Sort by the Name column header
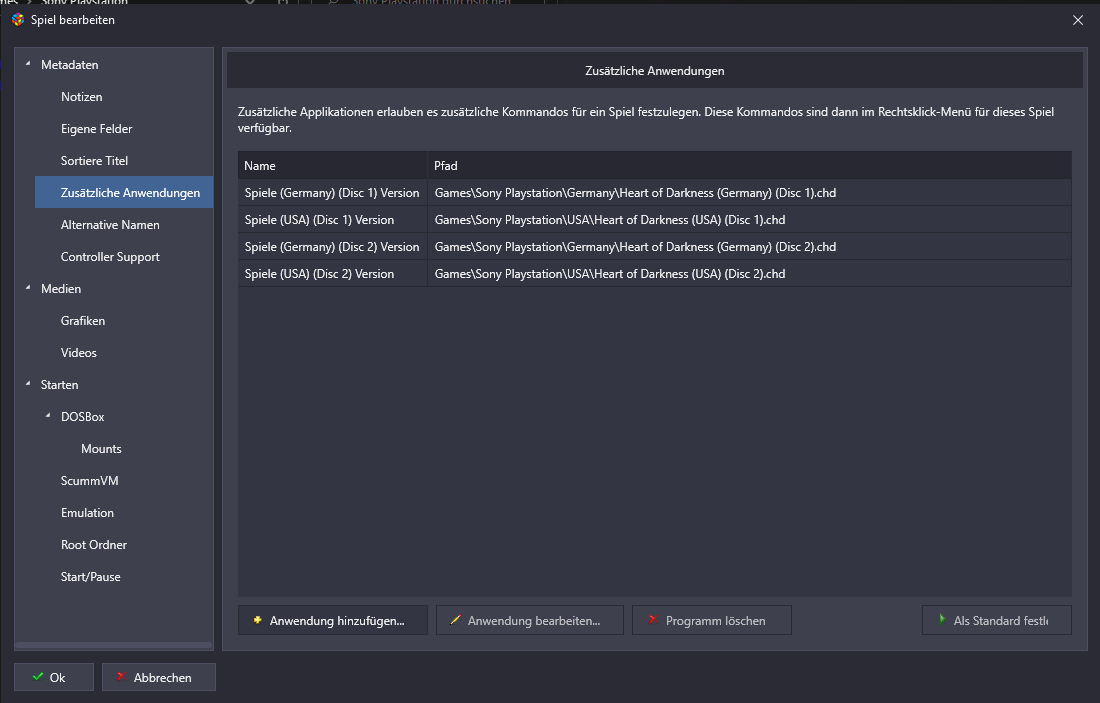The width and height of the screenshot is (1100, 703). 333,166
